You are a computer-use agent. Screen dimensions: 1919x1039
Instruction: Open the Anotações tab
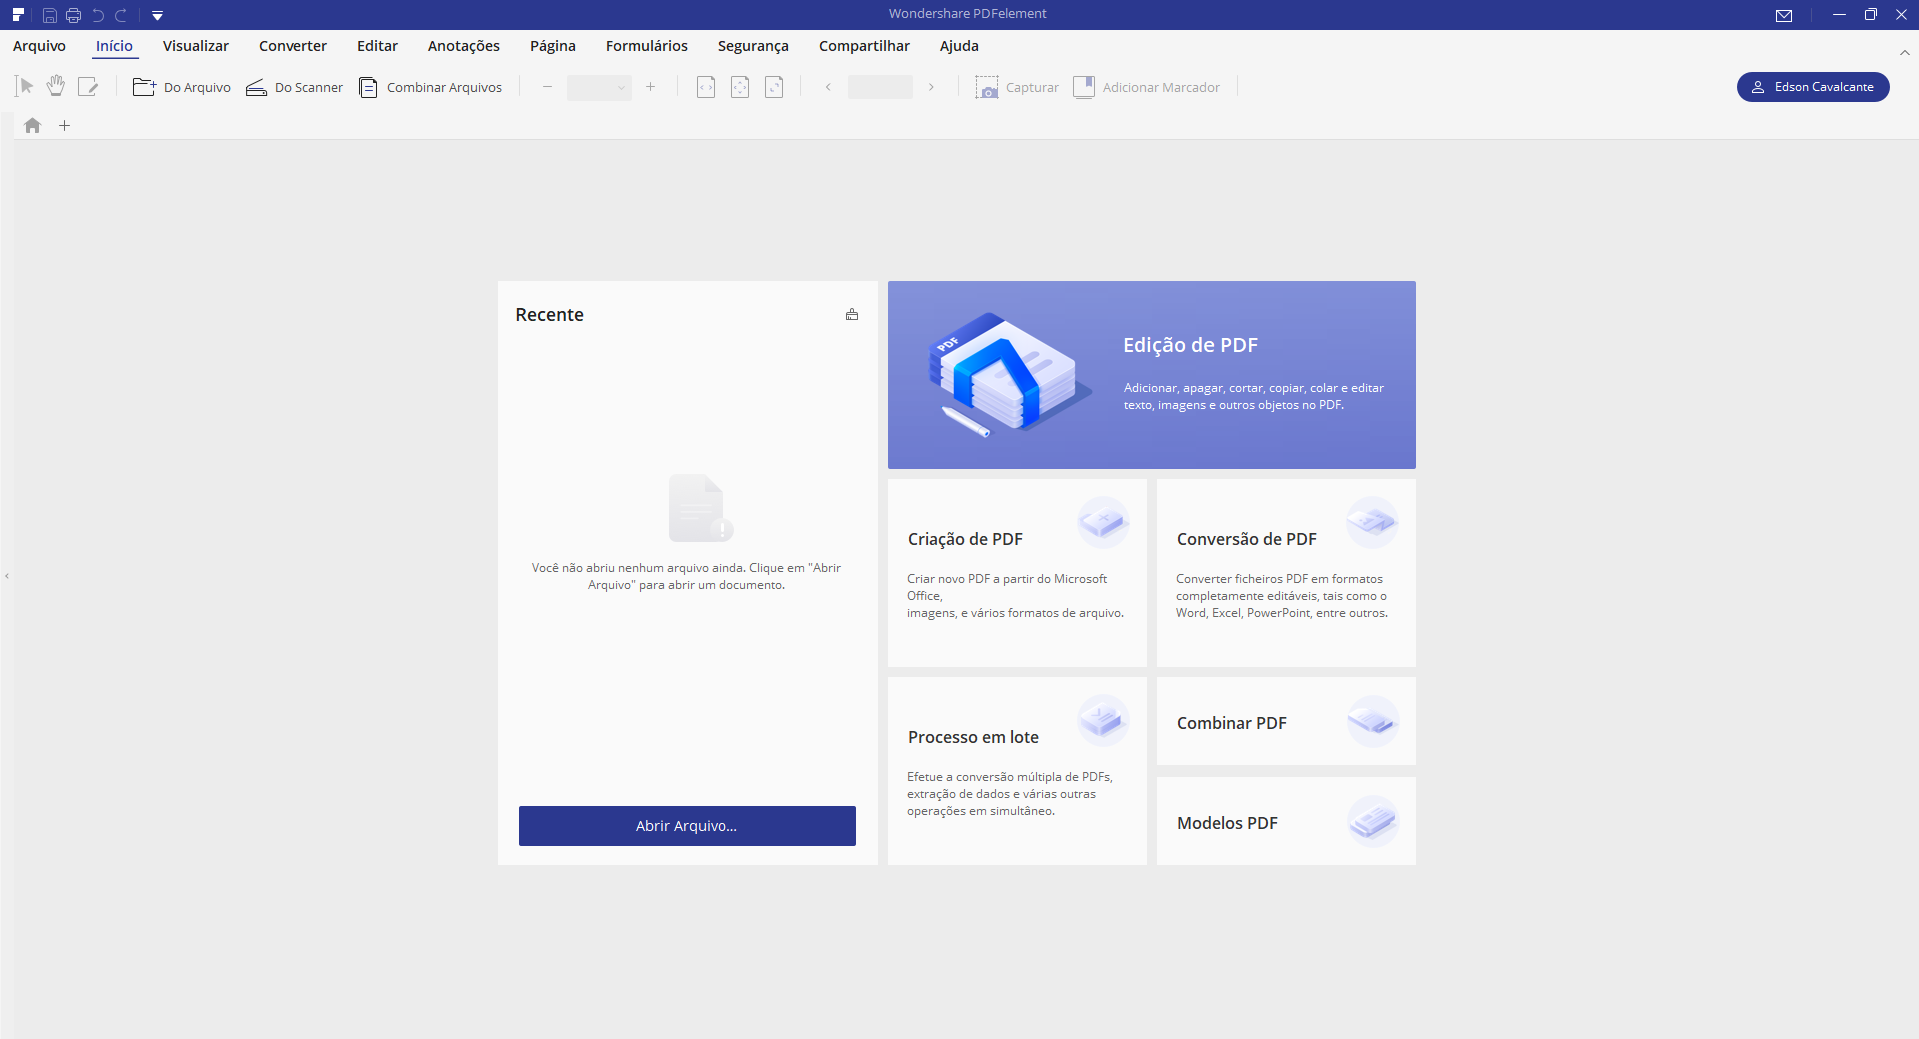[464, 46]
